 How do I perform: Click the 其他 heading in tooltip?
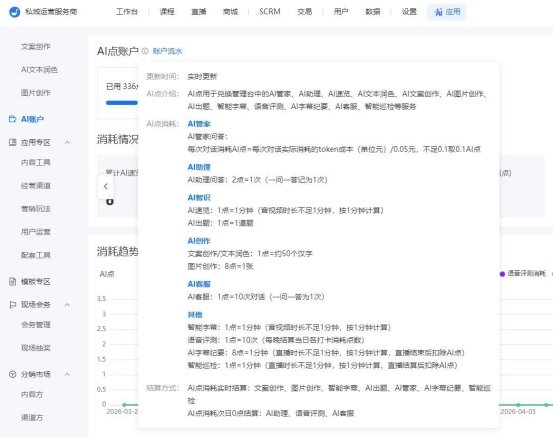click(x=195, y=315)
